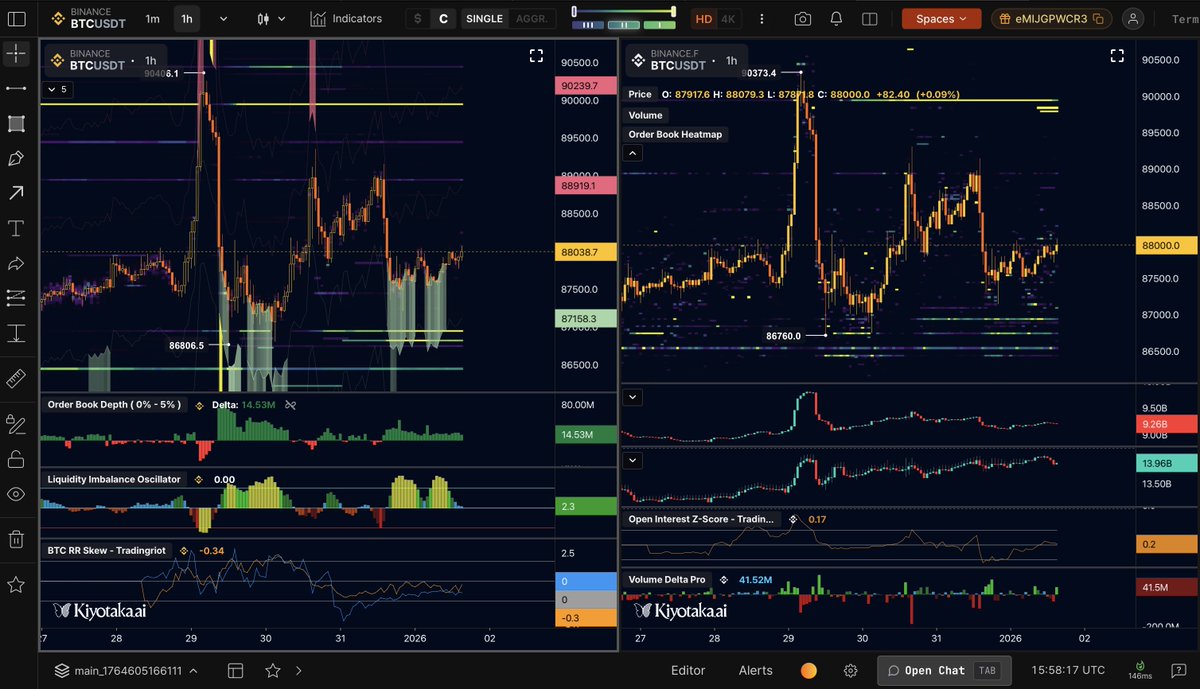Open the candlestick chart type dropdown
1200x689 pixels.
(x=271, y=19)
